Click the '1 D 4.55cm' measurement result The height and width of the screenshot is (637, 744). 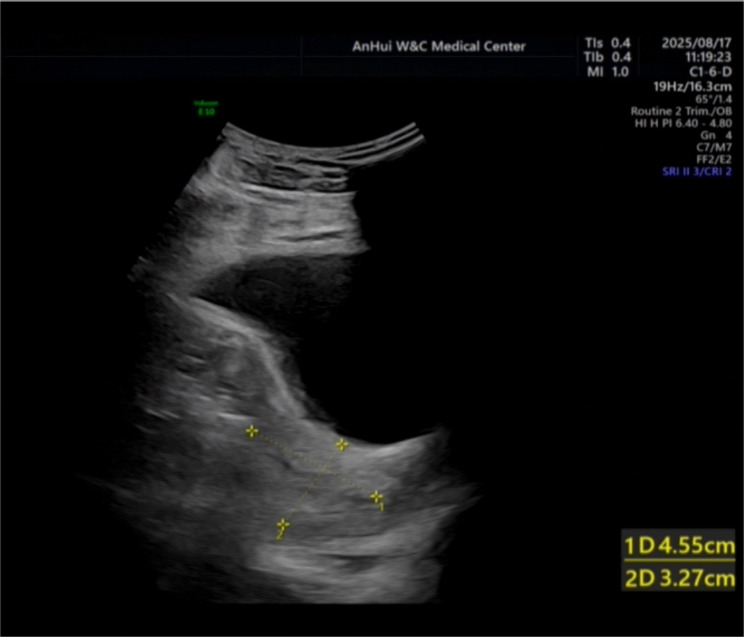pyautogui.click(x=679, y=546)
